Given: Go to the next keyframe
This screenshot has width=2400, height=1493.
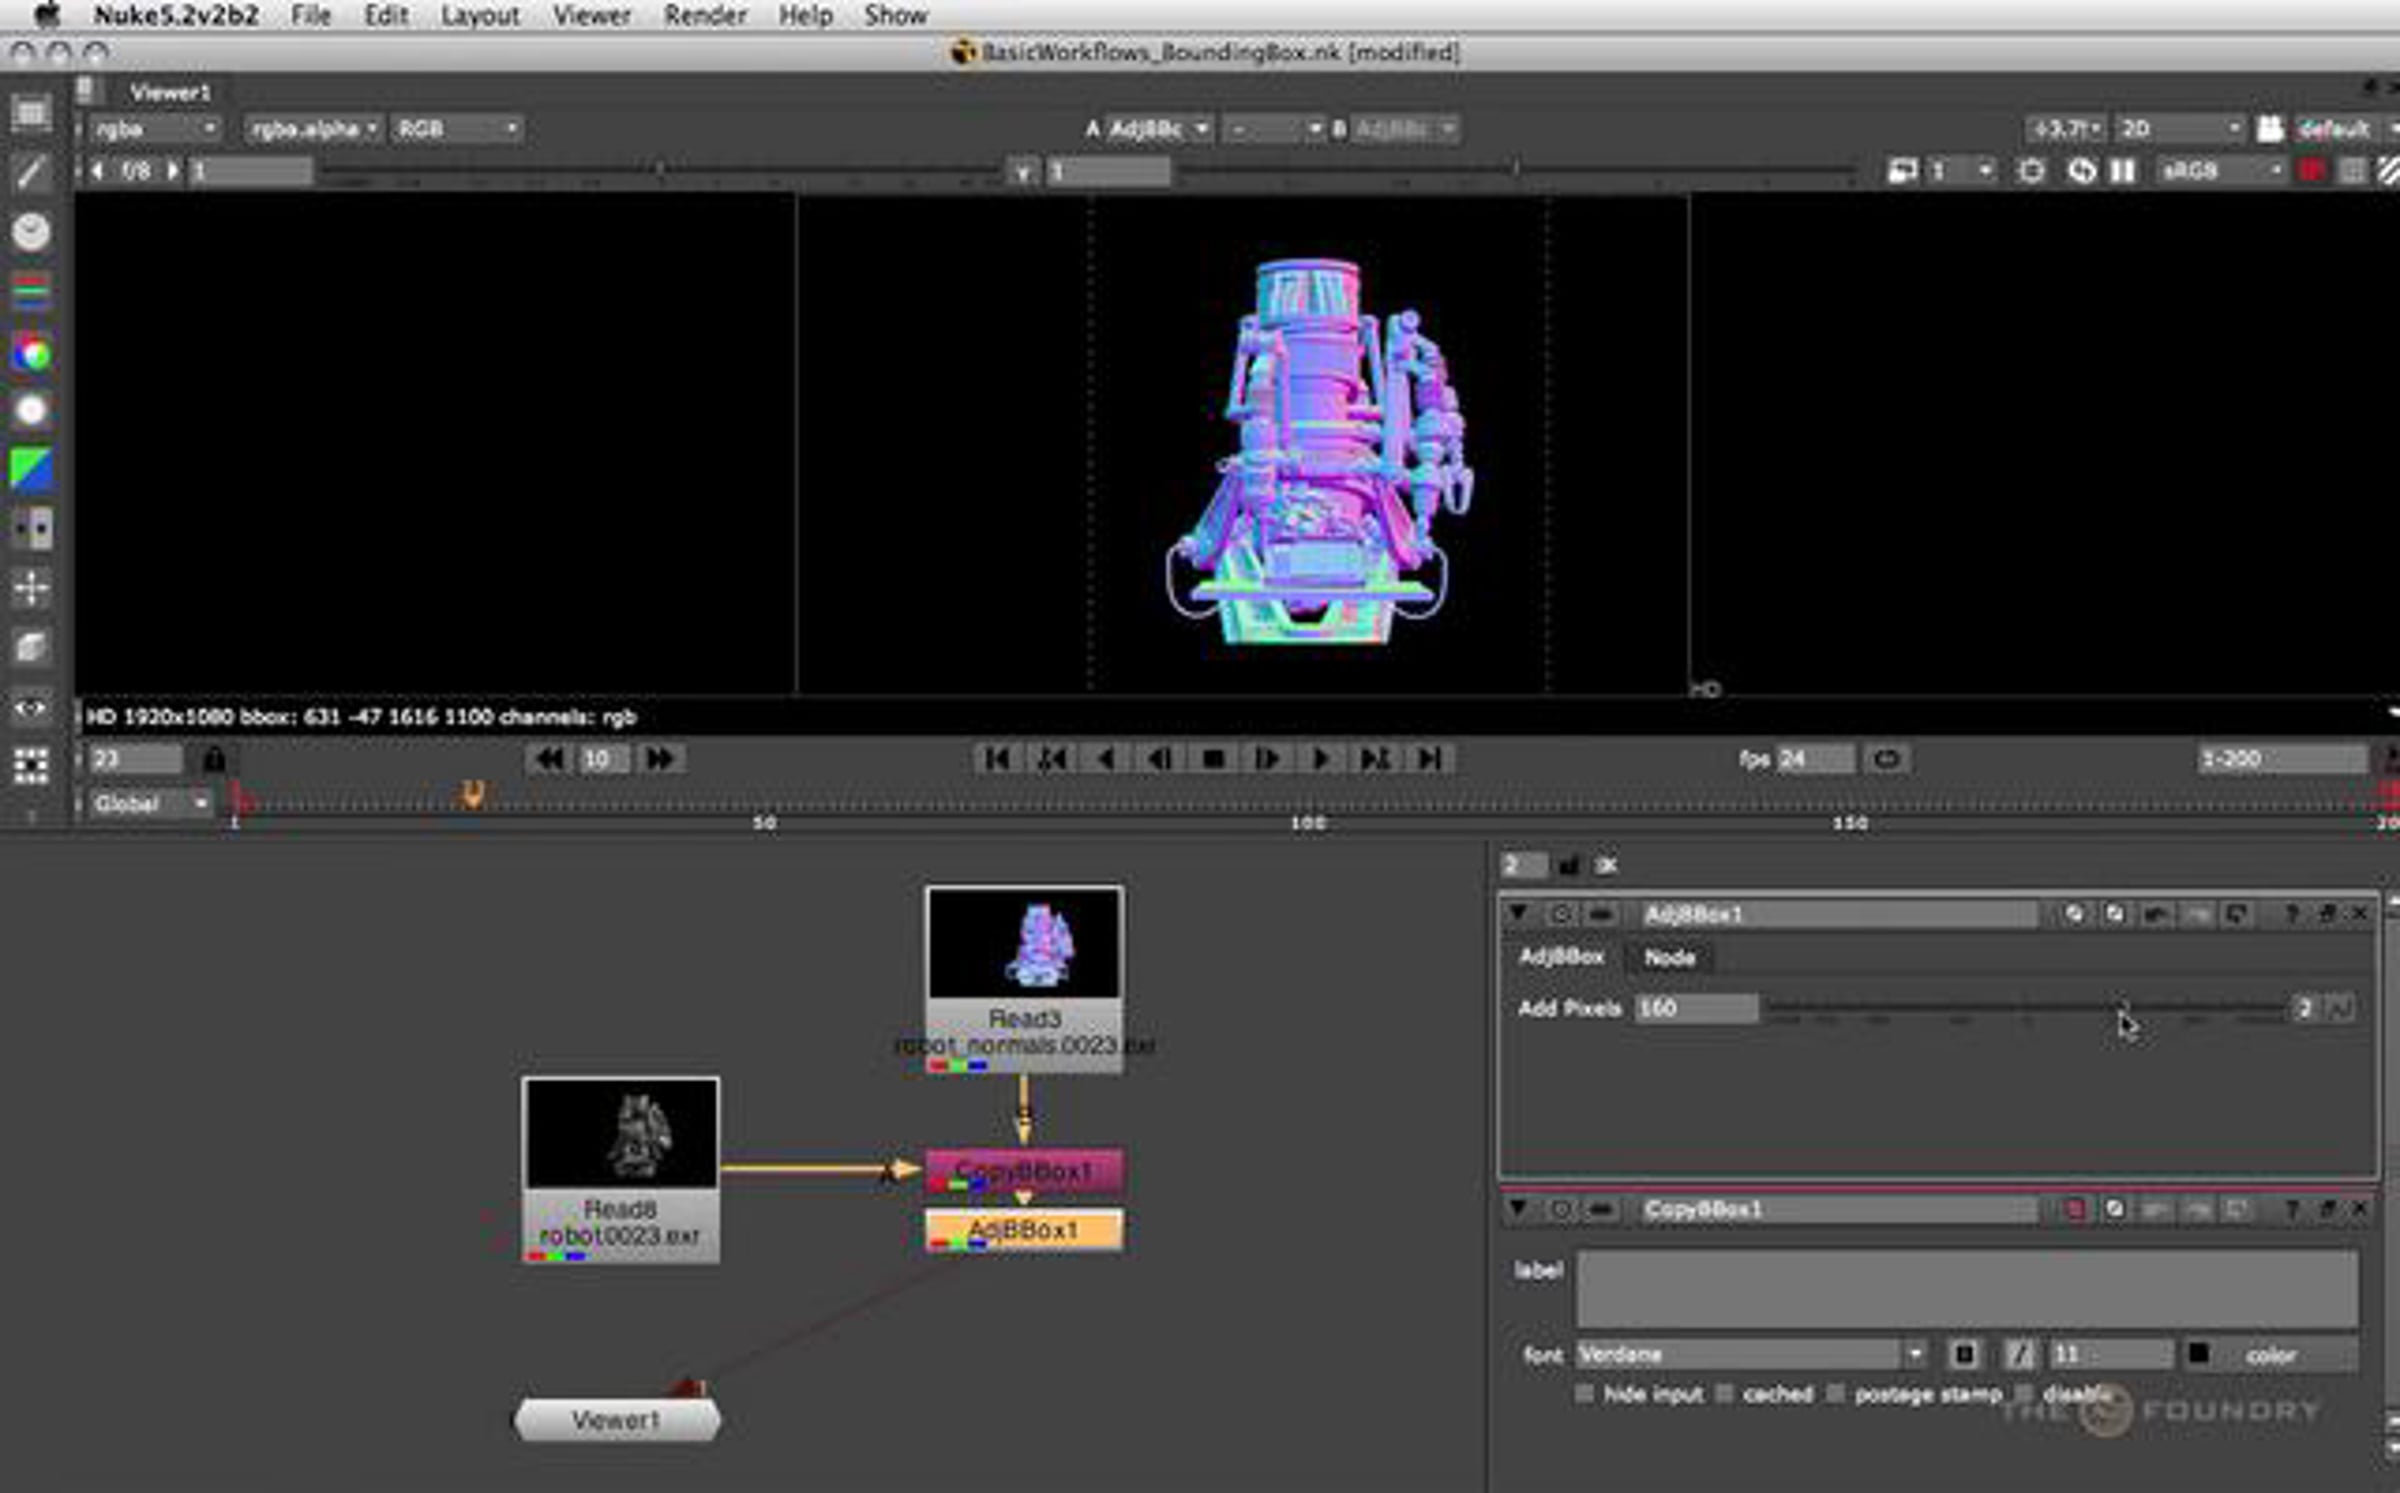Looking at the screenshot, I should [1375, 759].
